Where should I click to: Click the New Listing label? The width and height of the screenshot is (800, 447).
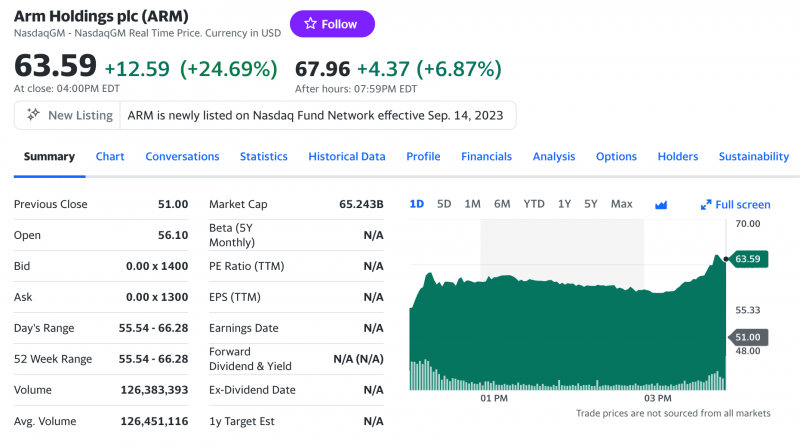point(81,115)
